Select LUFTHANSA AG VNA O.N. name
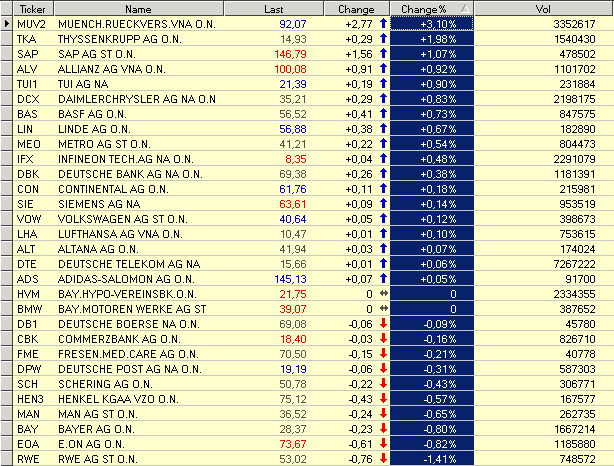This screenshot has width=614, height=466. click(x=120, y=234)
